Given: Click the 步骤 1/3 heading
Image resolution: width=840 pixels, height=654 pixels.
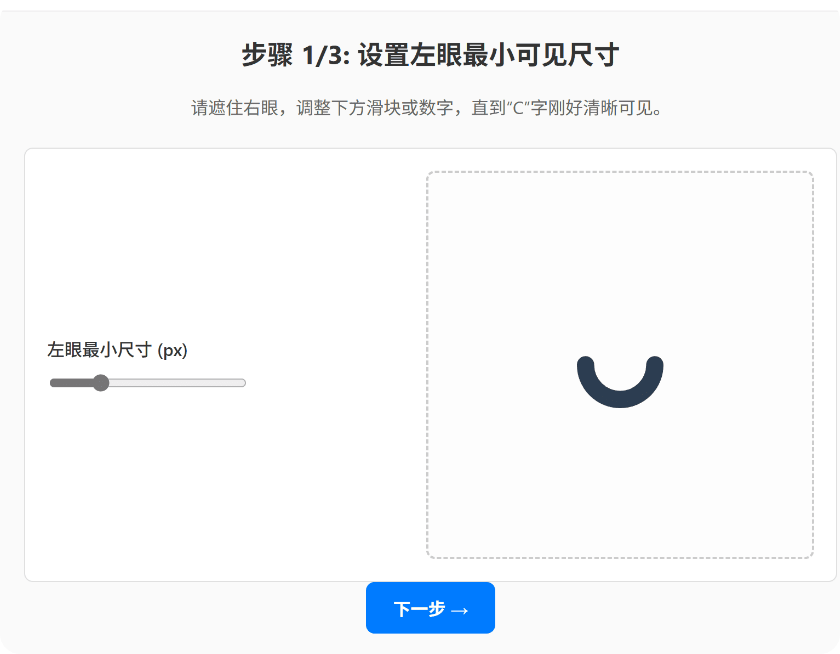Looking at the screenshot, I should click(430, 55).
